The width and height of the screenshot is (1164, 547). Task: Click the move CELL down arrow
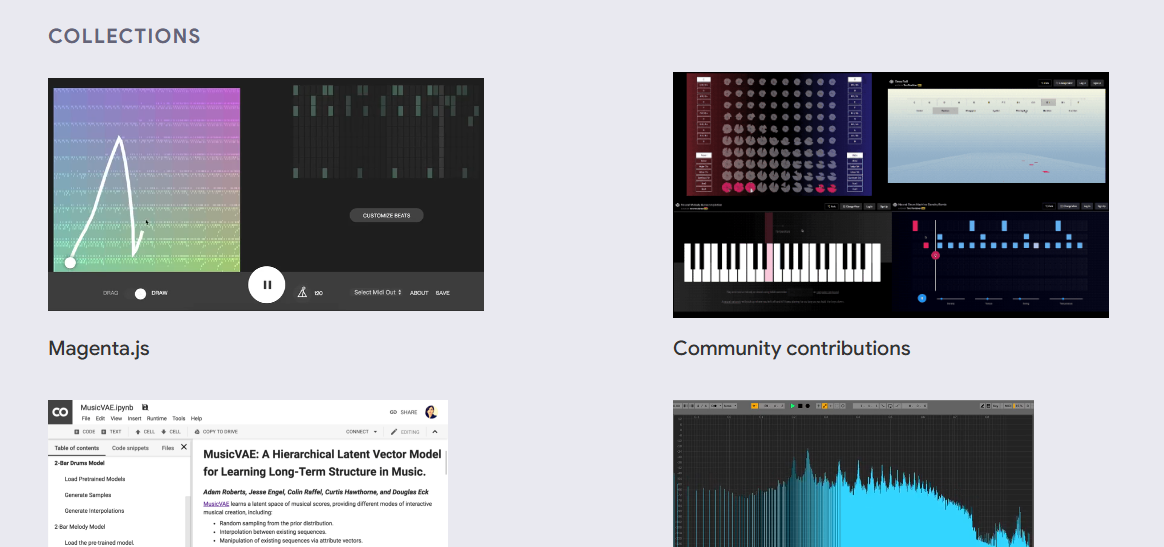[171, 431]
